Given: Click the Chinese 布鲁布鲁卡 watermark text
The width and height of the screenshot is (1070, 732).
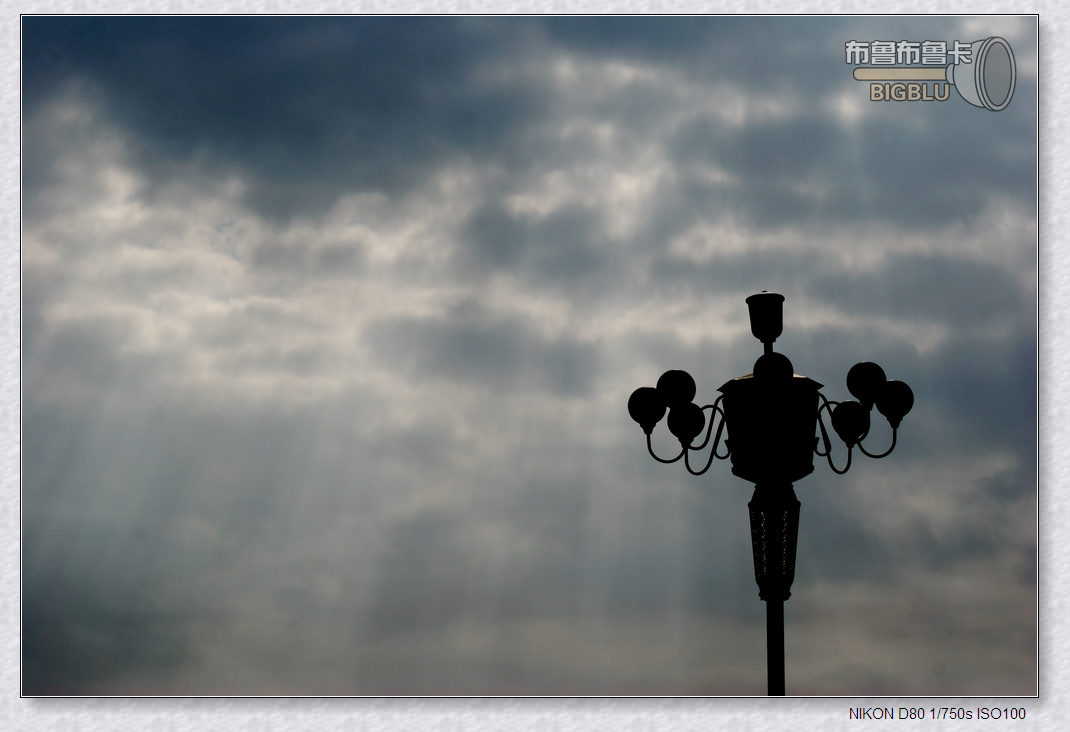Looking at the screenshot, I should 907,52.
